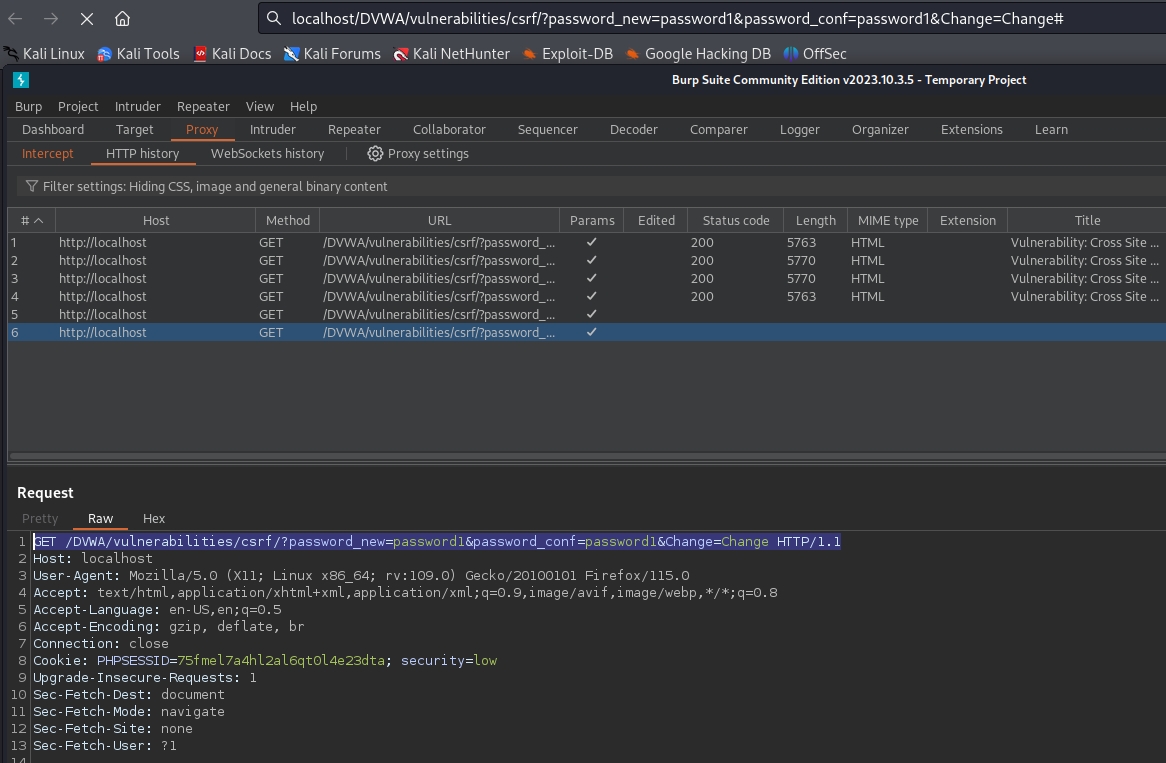Switch to the Repeater tool tab
Viewport: 1166px width, 763px height.
(x=354, y=130)
